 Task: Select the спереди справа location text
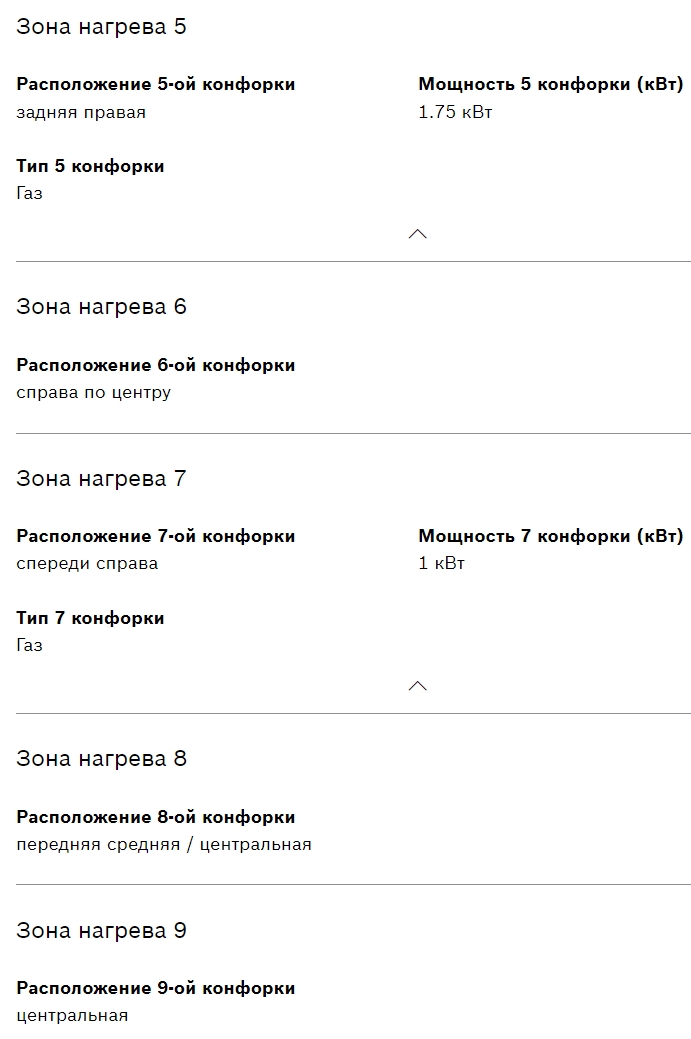87,563
